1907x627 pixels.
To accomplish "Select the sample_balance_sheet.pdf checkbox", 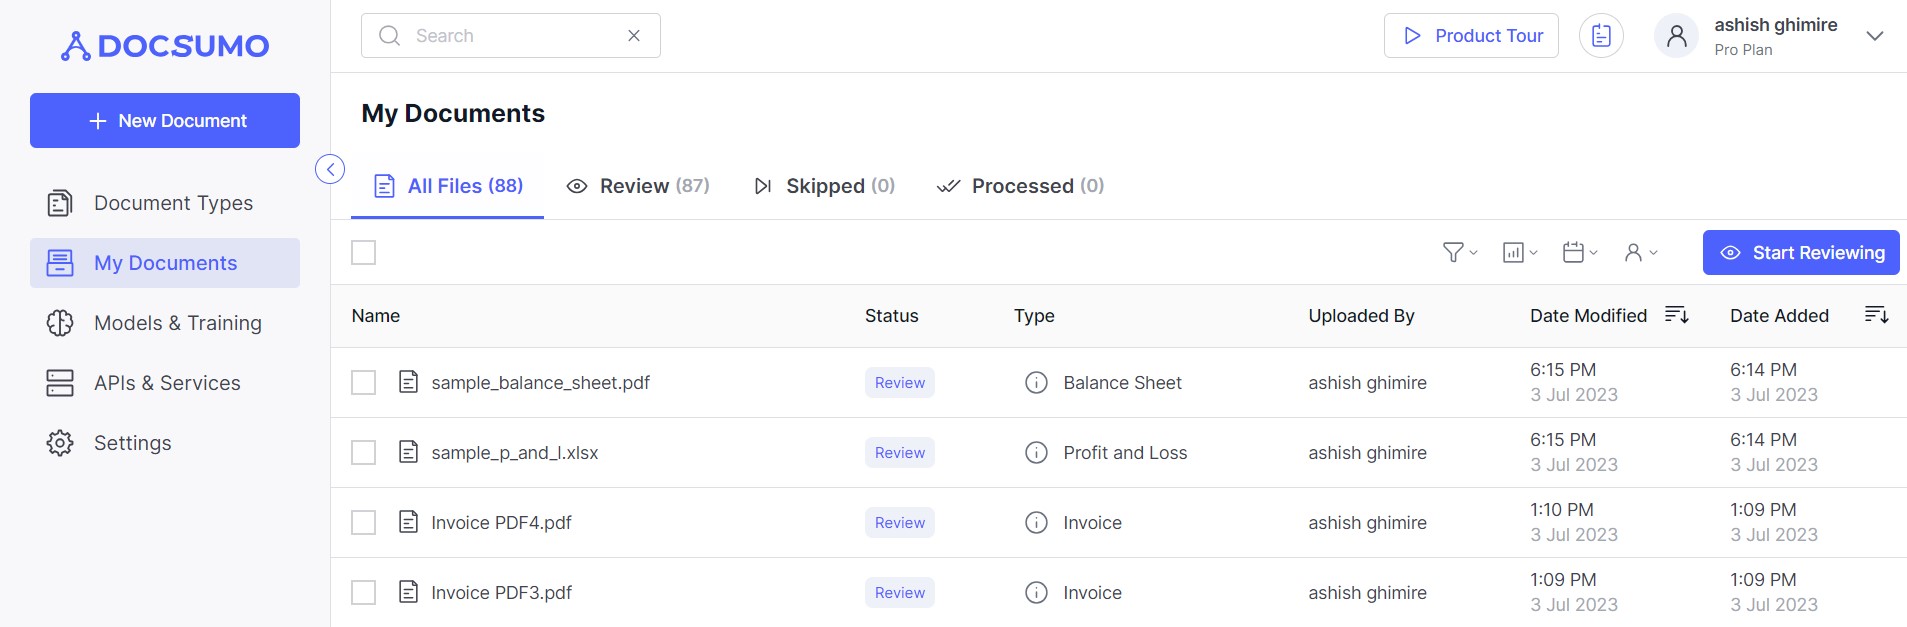I will pos(364,383).
